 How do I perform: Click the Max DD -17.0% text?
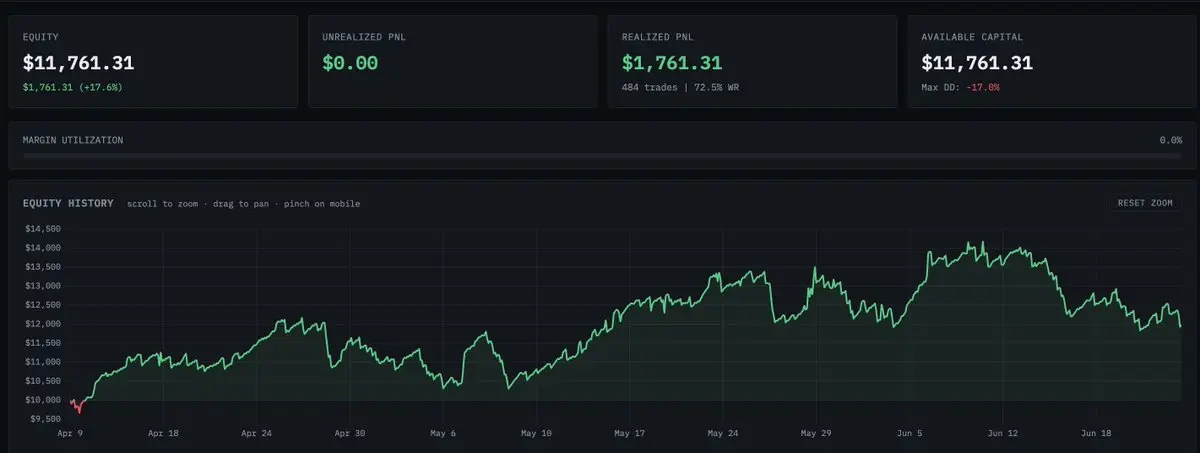point(960,88)
